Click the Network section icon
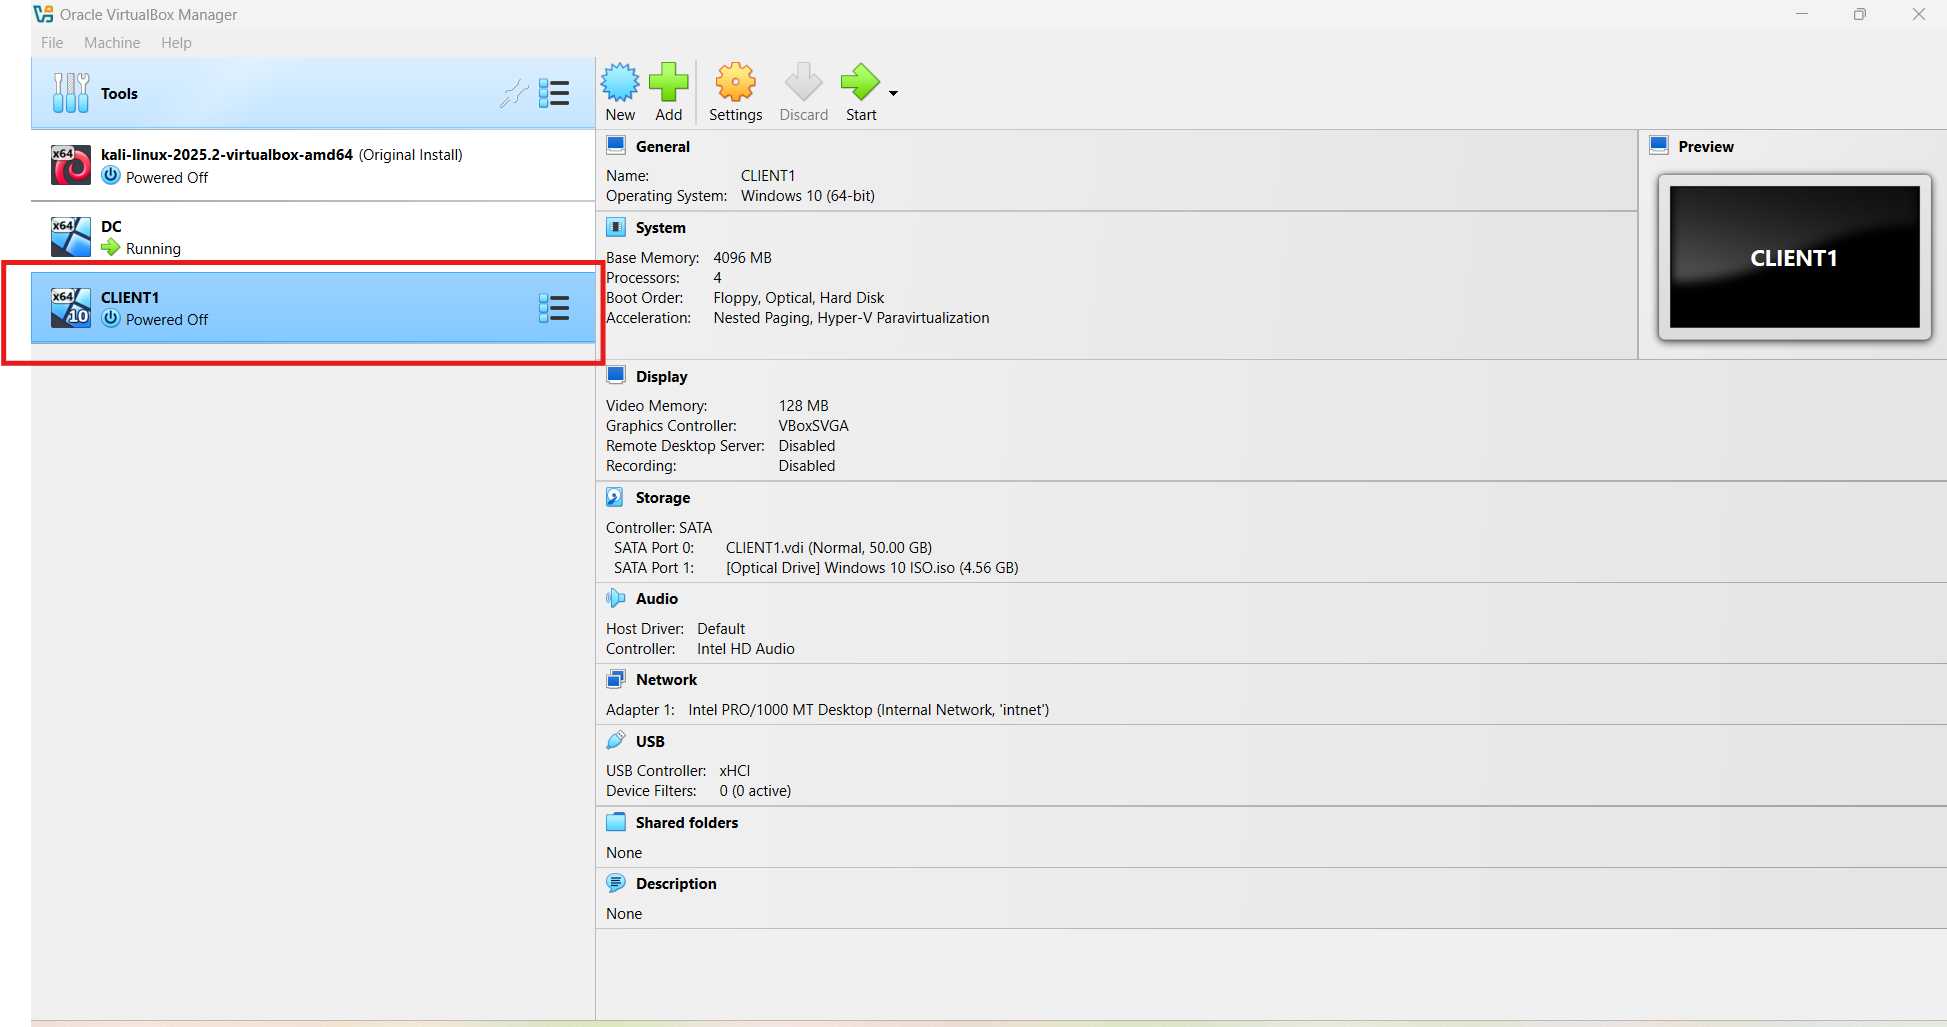Viewport: 1947px width, 1027px height. (x=616, y=679)
